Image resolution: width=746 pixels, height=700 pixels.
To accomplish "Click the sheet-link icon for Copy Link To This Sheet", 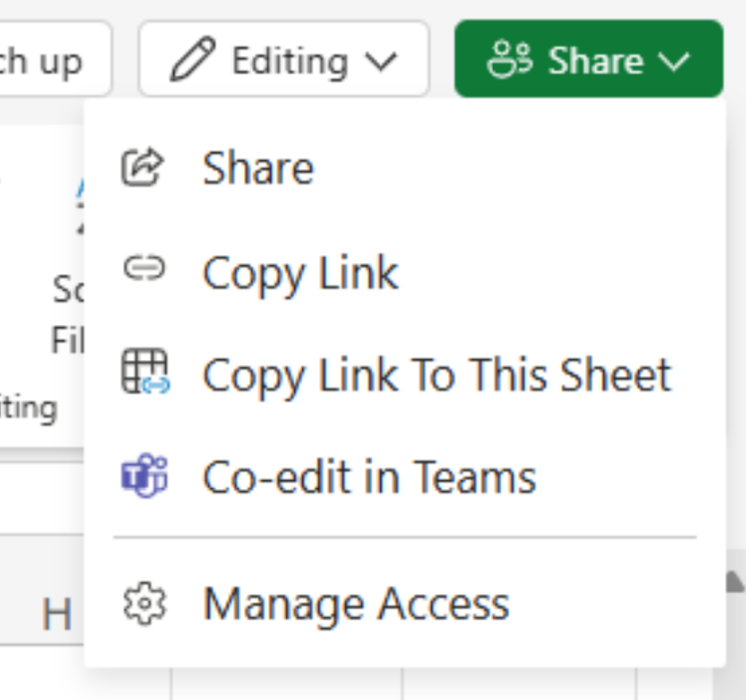I will [x=145, y=374].
